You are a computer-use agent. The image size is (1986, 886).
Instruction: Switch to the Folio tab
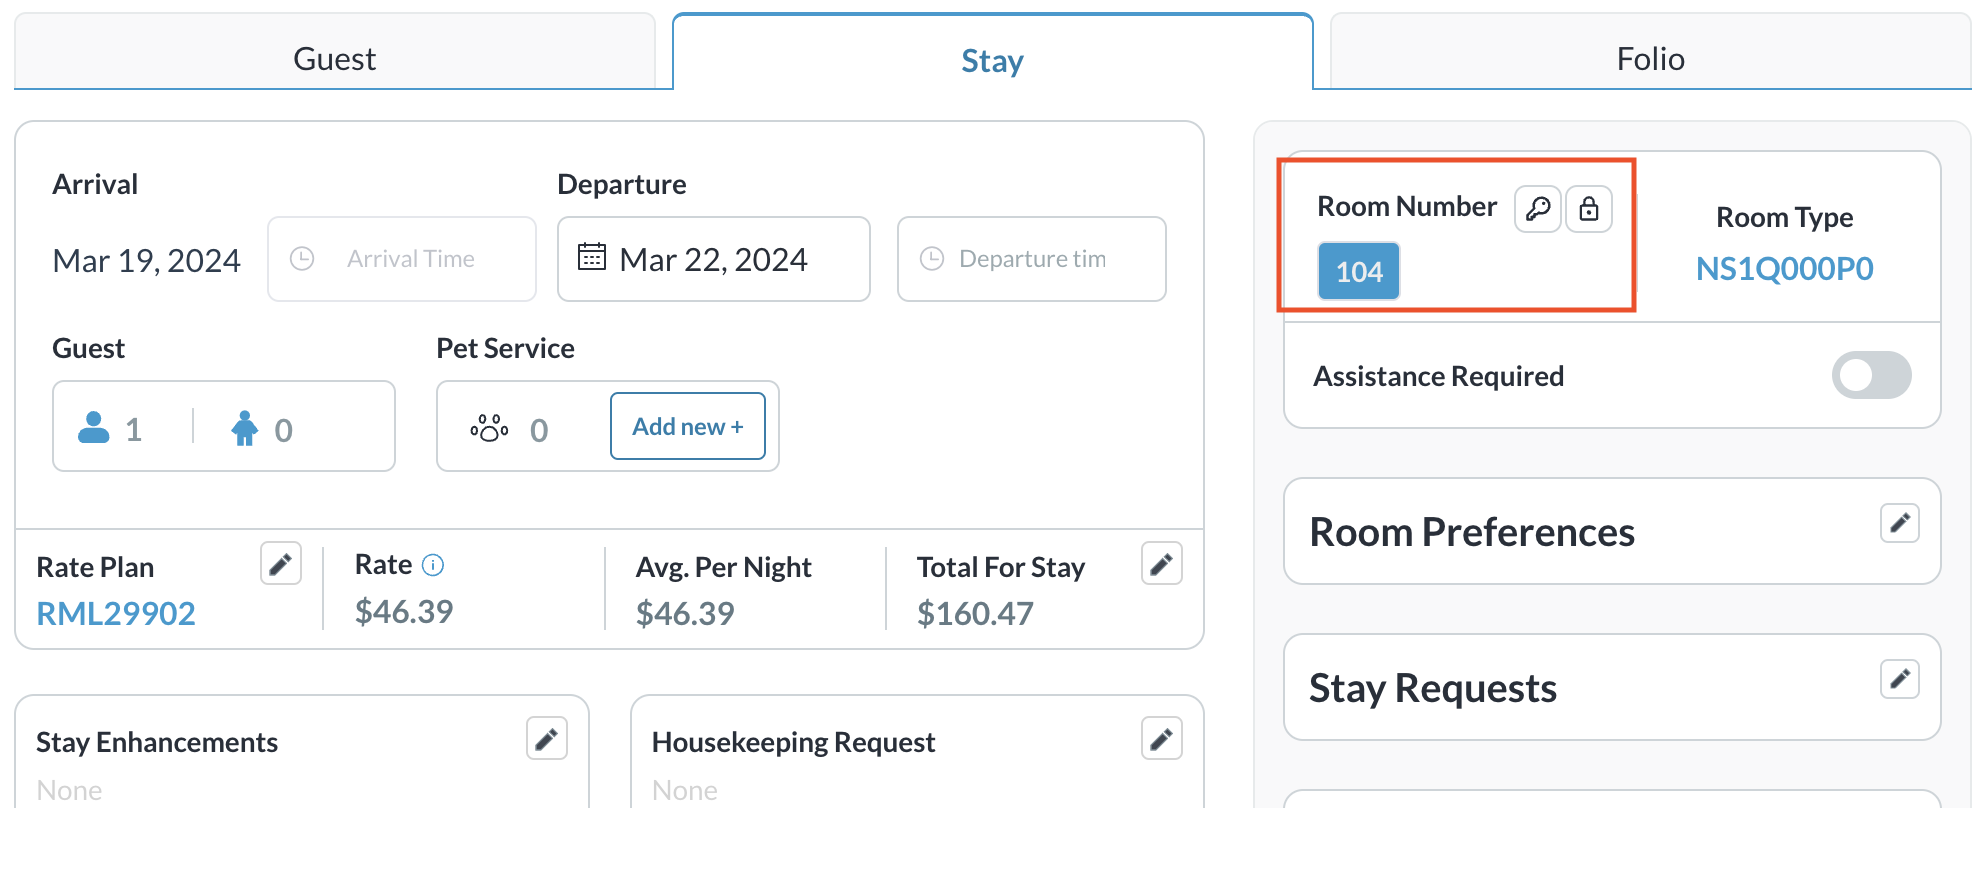(x=1650, y=58)
